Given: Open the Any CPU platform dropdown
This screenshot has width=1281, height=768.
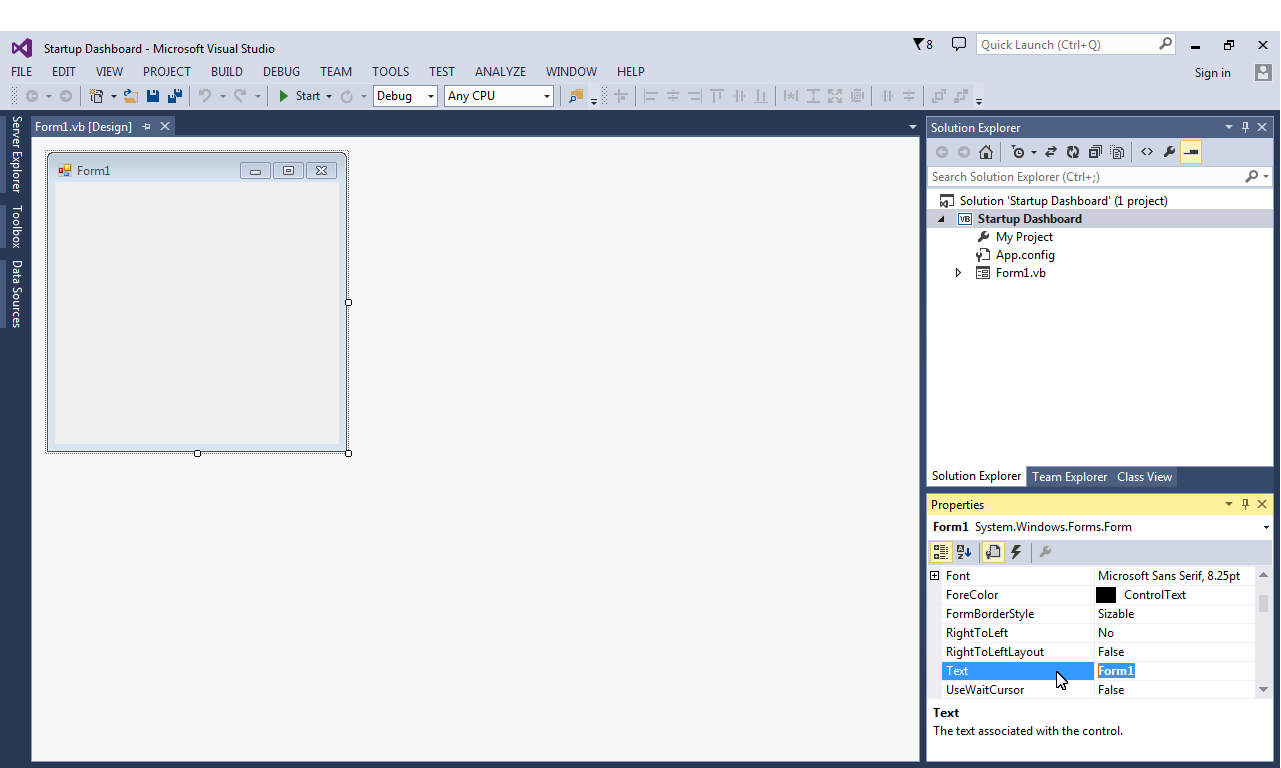Looking at the screenshot, I should coord(547,96).
